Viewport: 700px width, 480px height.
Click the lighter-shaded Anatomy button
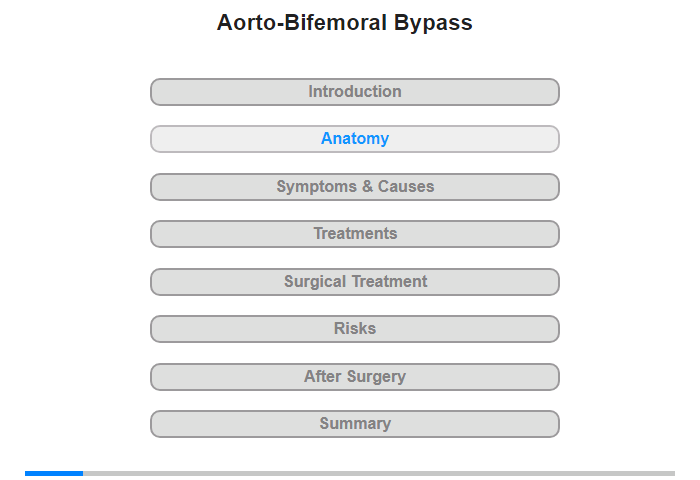pyautogui.click(x=354, y=139)
